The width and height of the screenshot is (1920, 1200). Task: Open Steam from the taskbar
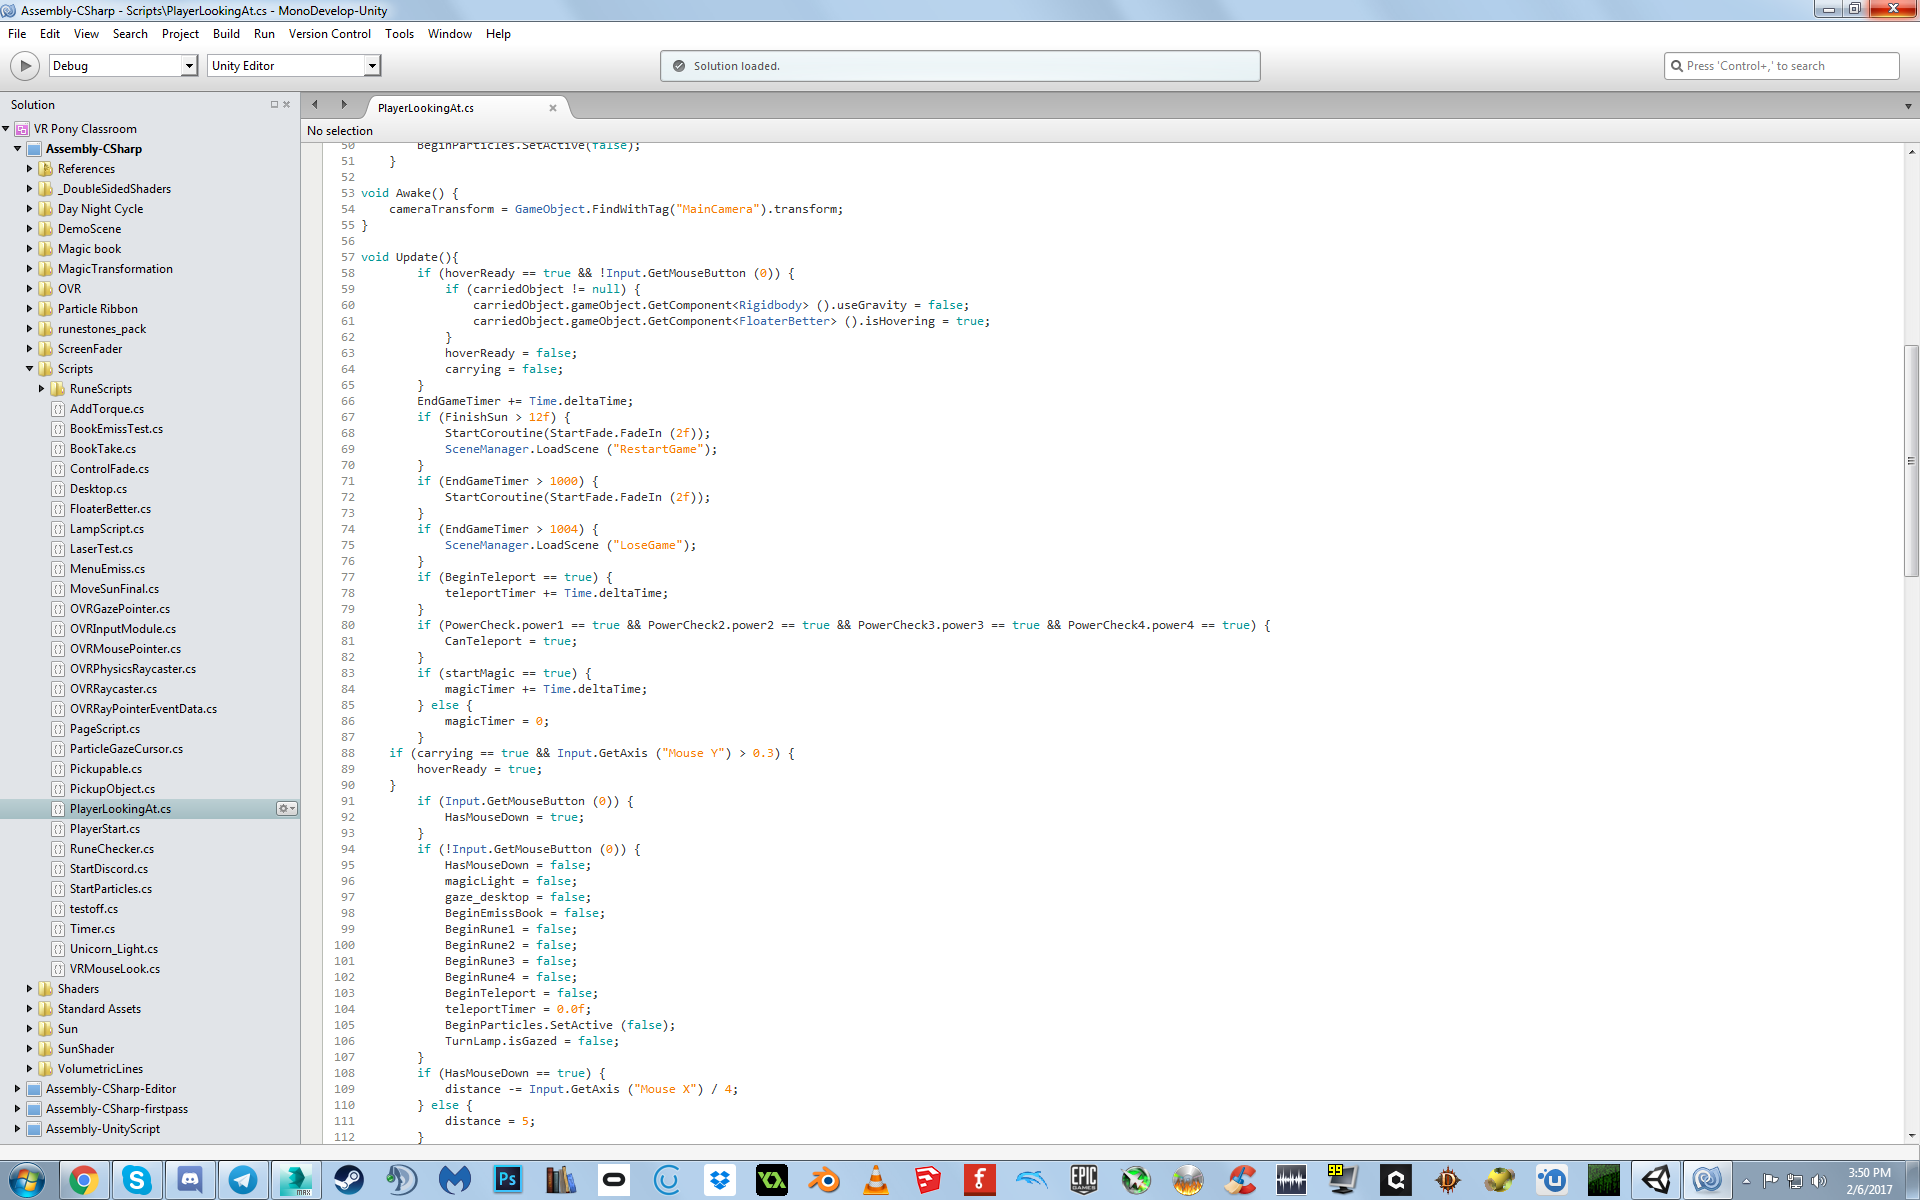(349, 1180)
